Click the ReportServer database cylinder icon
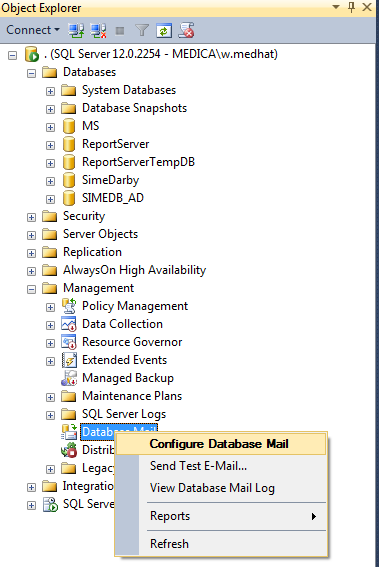379x567 pixels. [x=69, y=144]
